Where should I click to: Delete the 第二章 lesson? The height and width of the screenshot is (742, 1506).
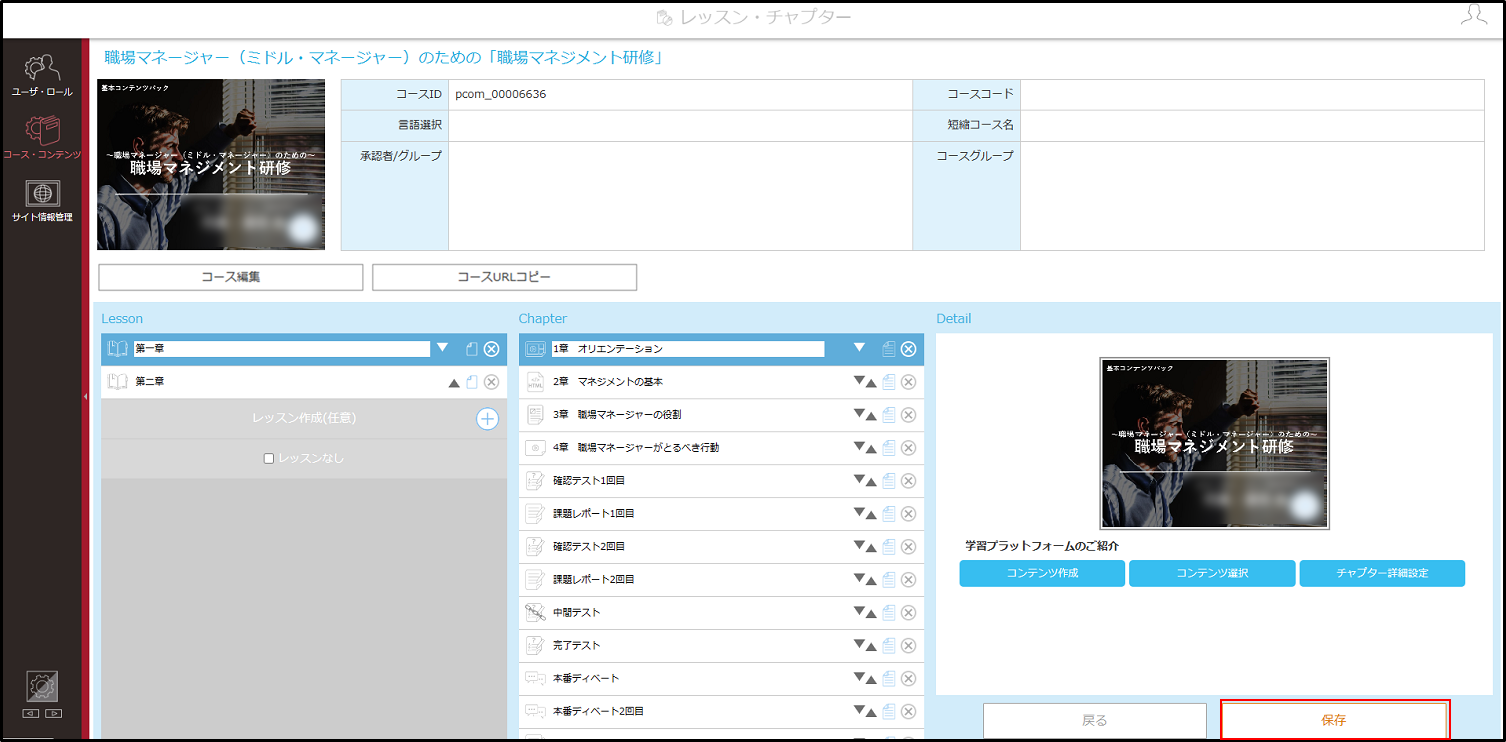[x=491, y=382]
